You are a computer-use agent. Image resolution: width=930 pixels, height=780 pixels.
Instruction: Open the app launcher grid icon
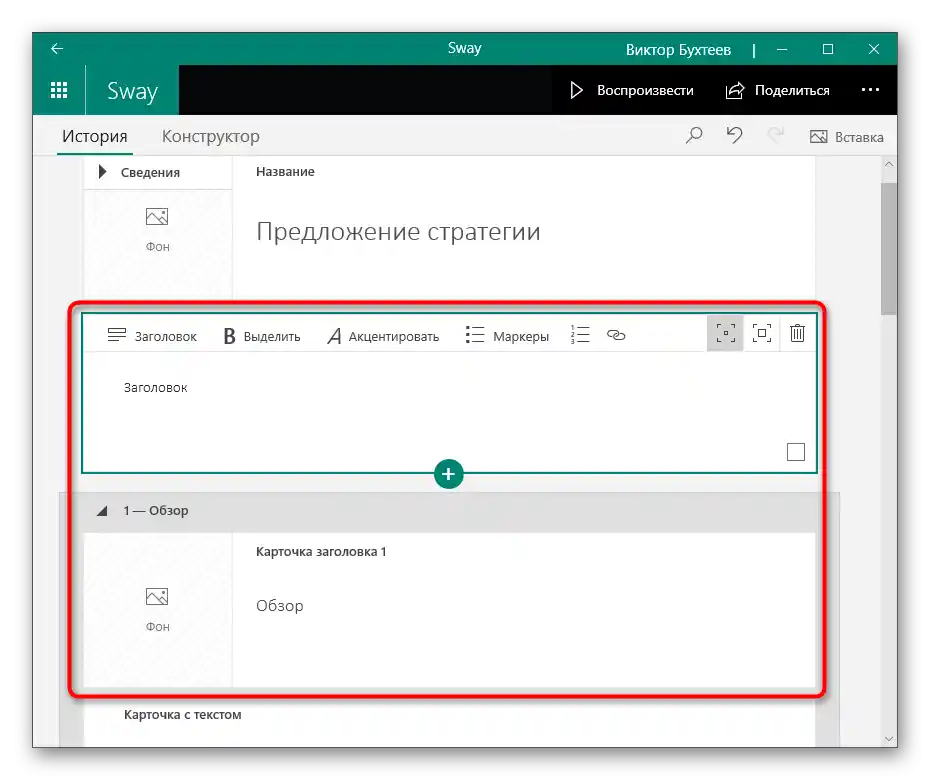[59, 90]
